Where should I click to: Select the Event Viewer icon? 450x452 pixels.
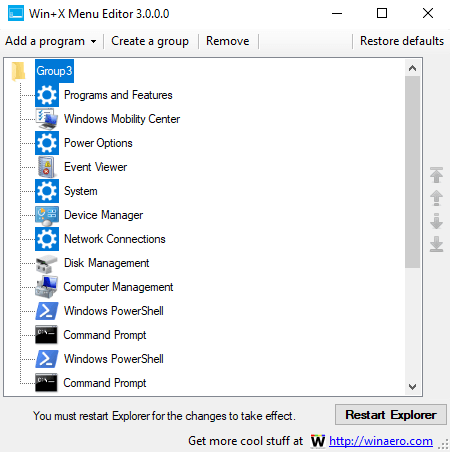(x=47, y=167)
